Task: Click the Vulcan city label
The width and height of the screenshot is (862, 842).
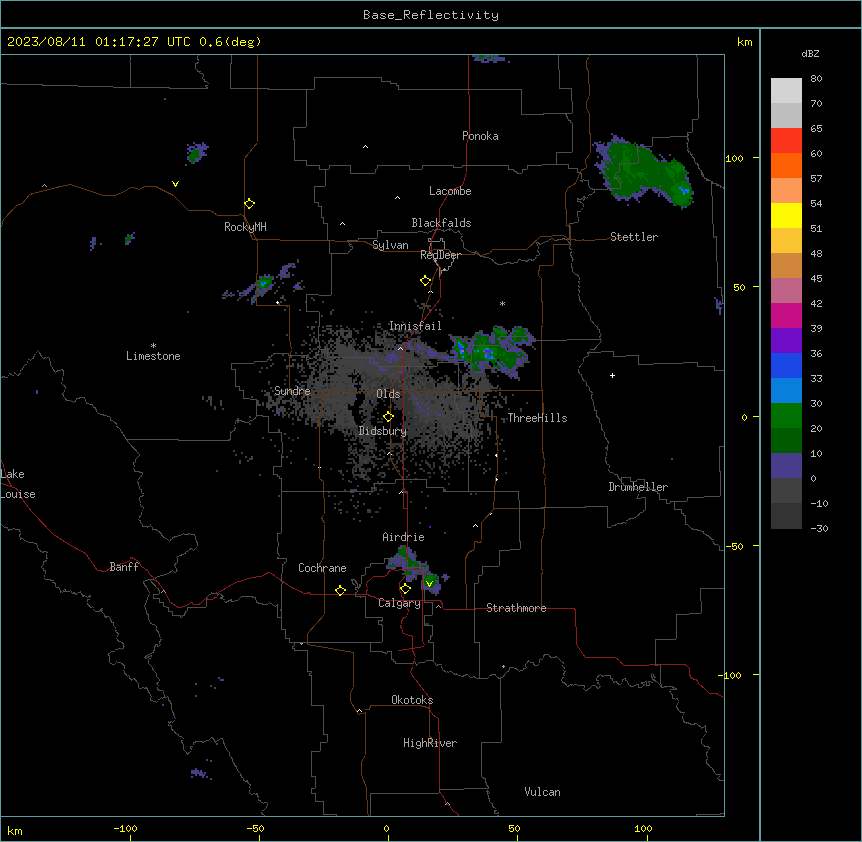Action: pos(542,792)
